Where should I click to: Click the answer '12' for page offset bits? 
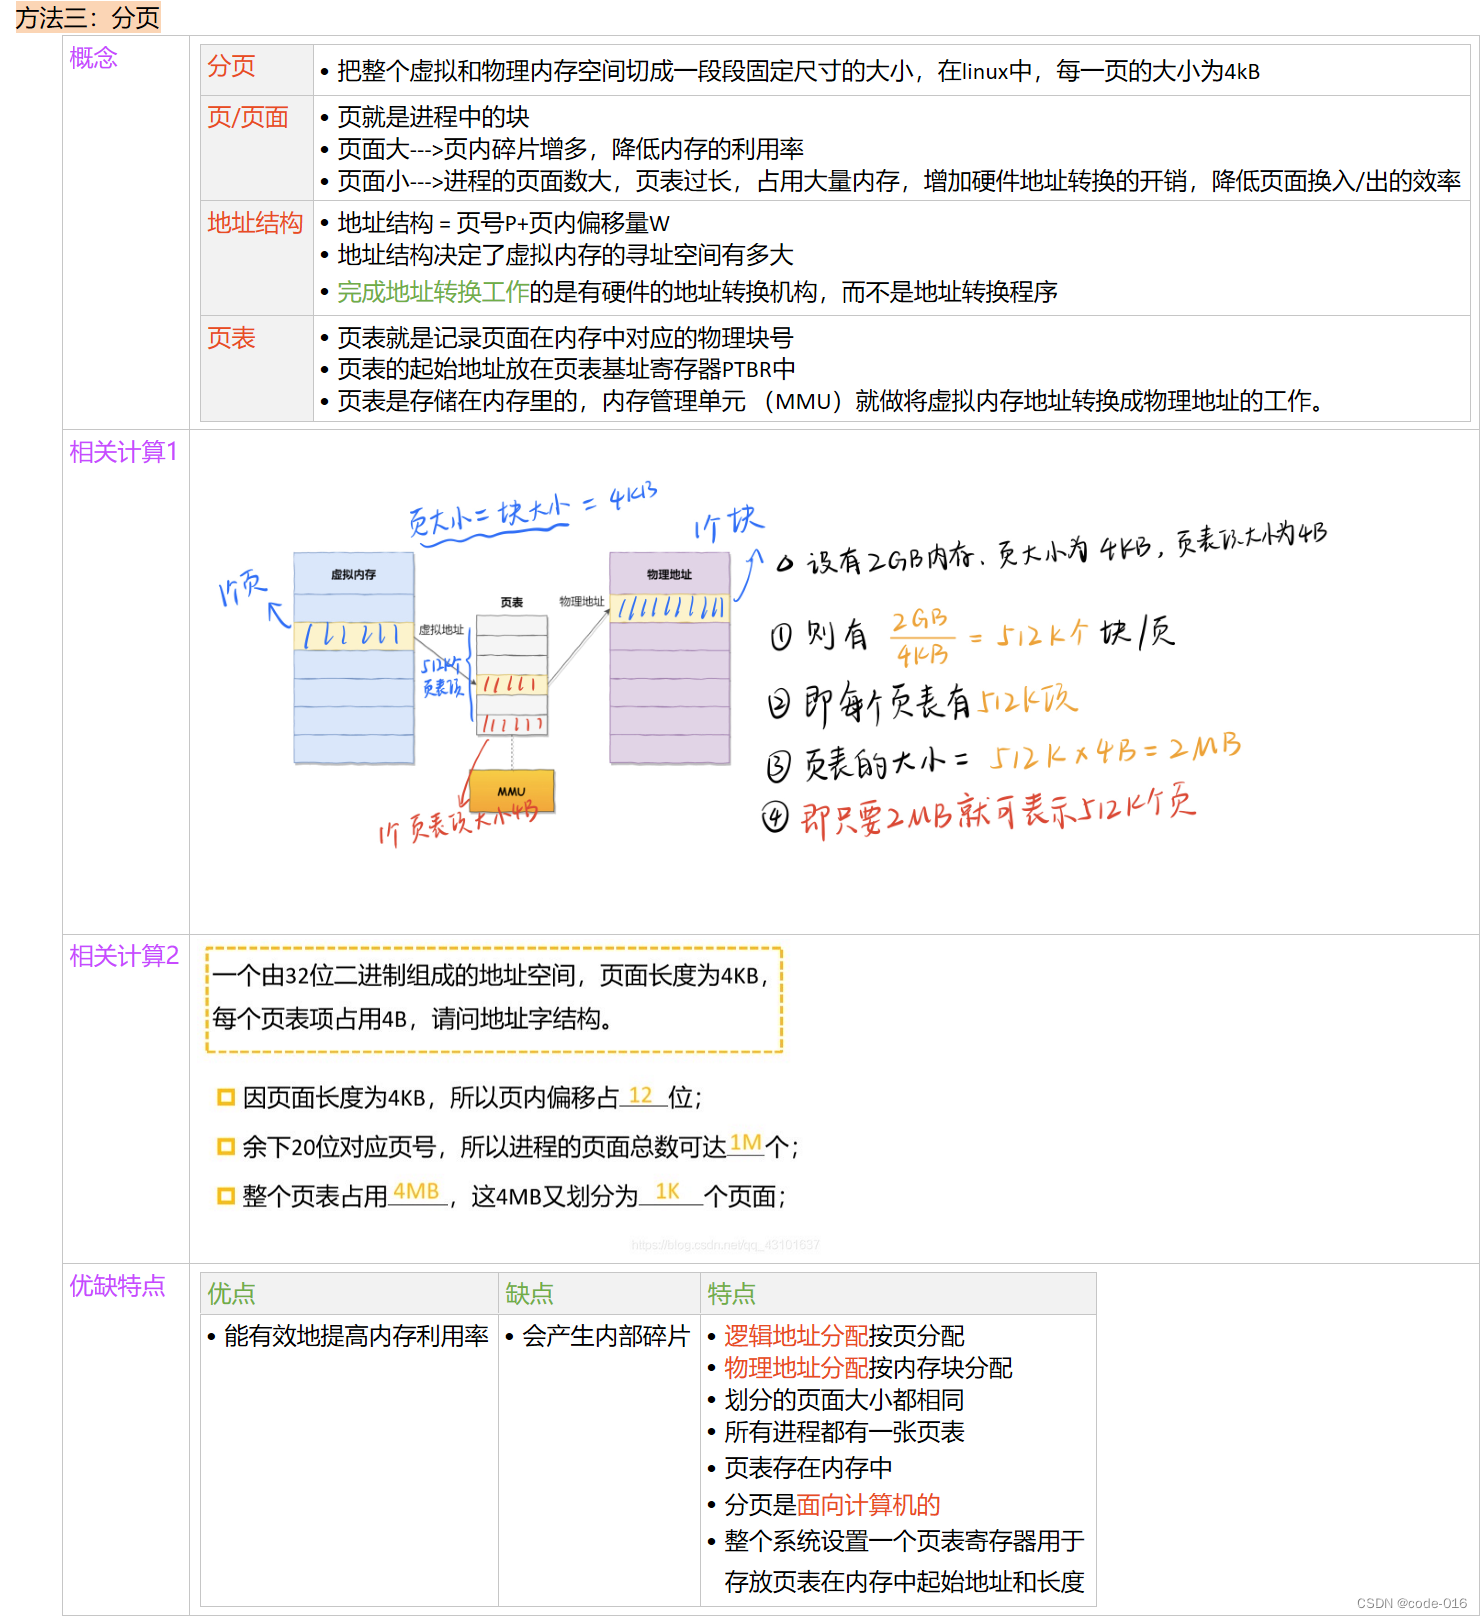coord(640,1095)
